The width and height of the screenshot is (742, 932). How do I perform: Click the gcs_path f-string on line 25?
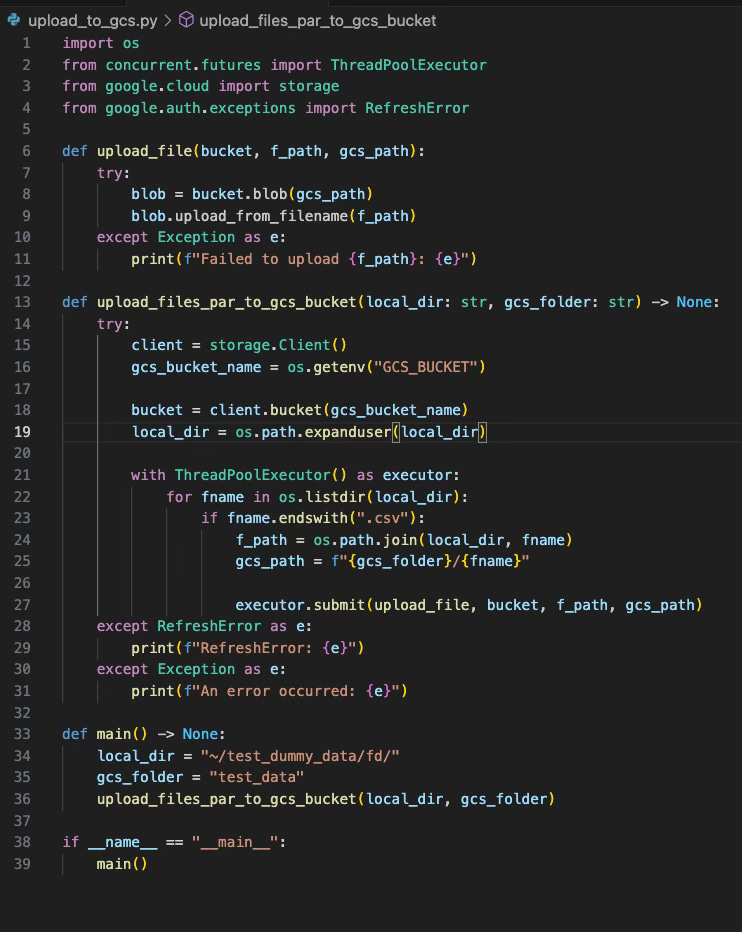click(x=430, y=562)
